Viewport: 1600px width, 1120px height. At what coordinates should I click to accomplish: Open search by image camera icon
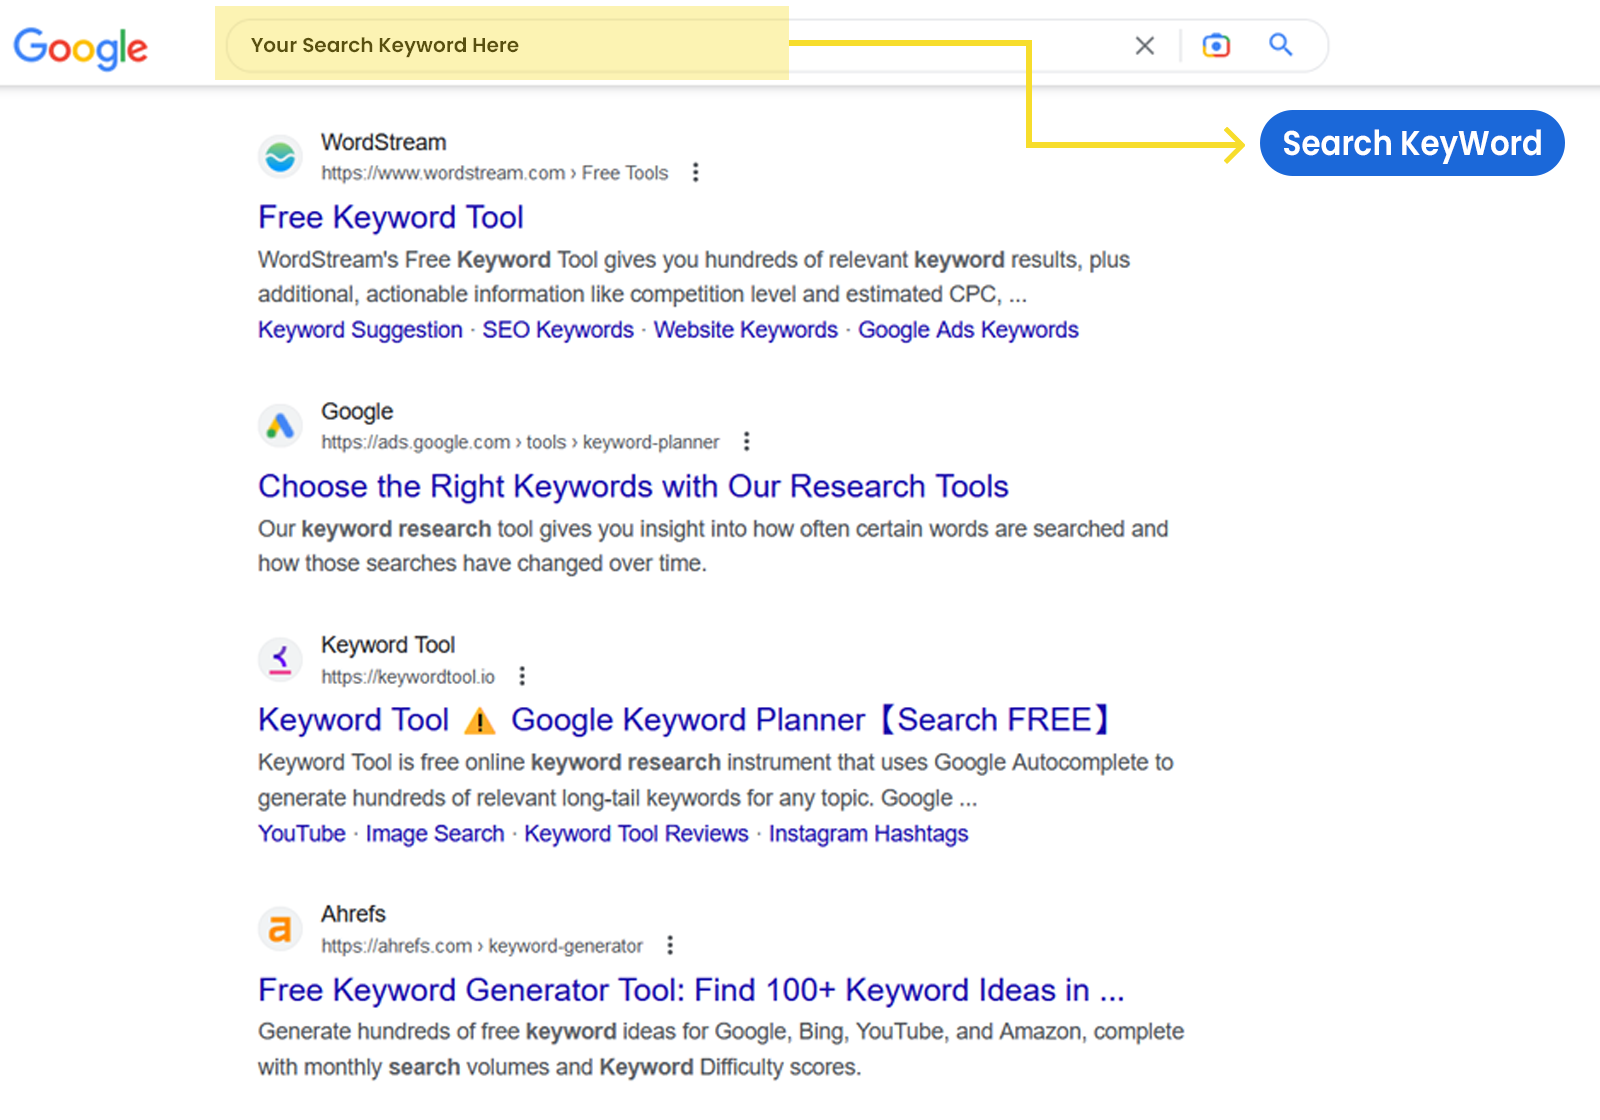point(1216,45)
